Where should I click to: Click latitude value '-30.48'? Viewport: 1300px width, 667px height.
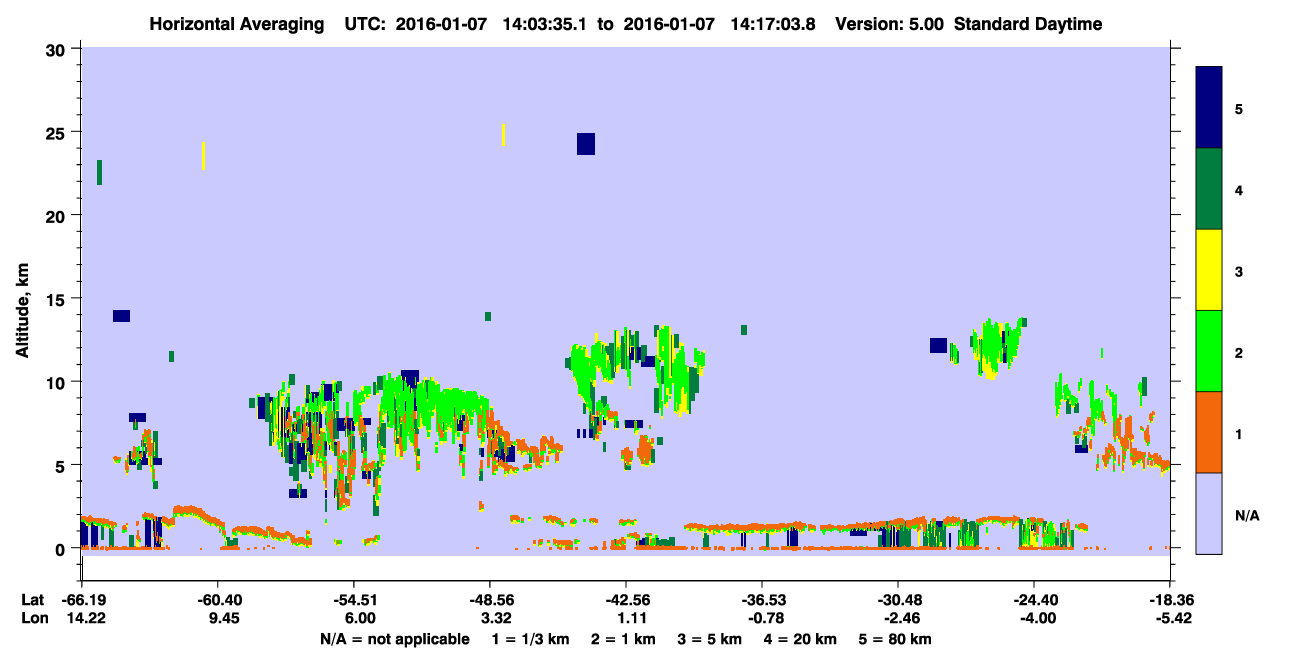coord(898,600)
